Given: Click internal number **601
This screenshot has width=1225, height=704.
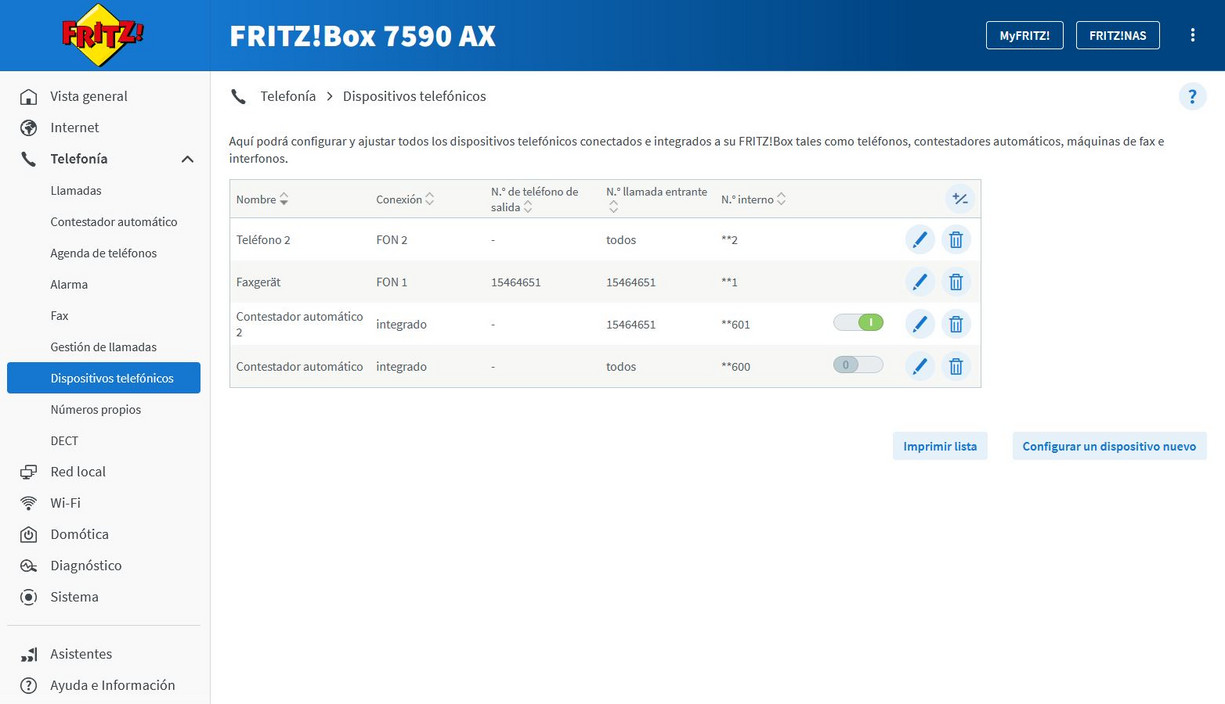Looking at the screenshot, I should pos(736,324).
